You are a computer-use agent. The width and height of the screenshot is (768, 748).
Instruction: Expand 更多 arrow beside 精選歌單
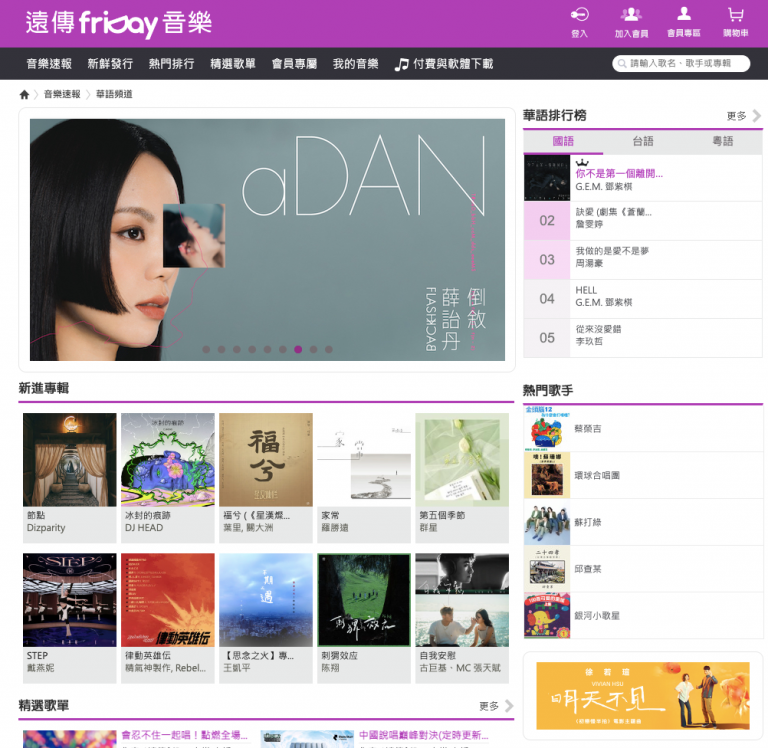click(508, 706)
